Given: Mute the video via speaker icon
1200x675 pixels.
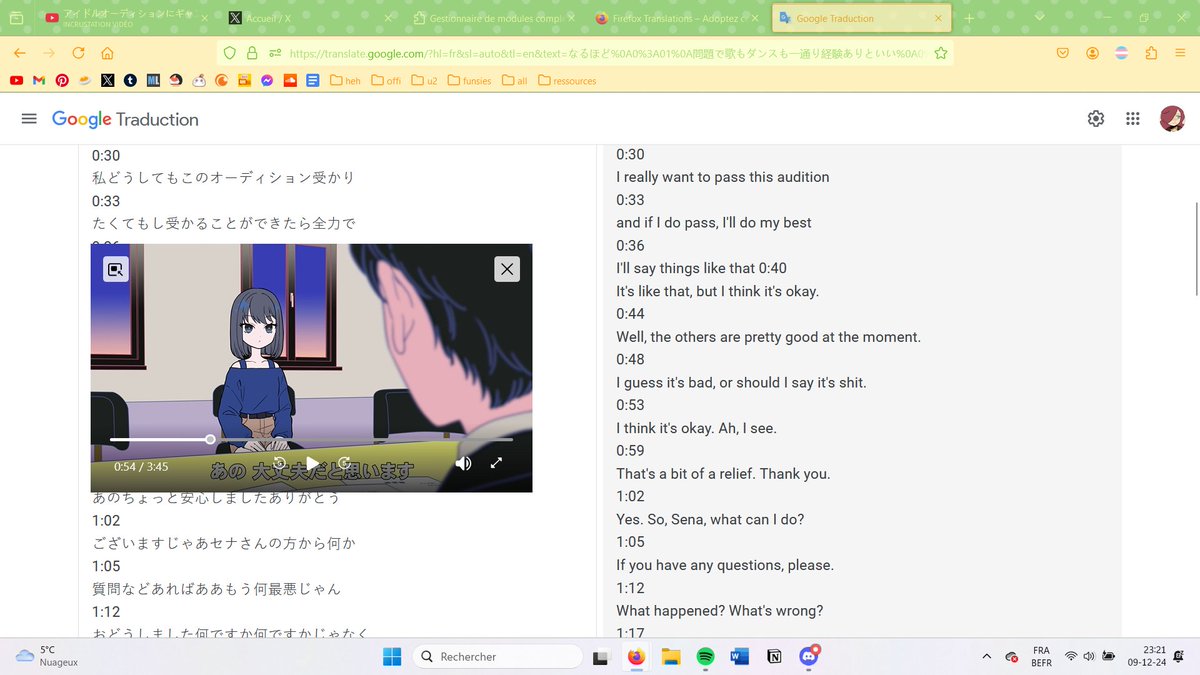Looking at the screenshot, I should tap(463, 463).
